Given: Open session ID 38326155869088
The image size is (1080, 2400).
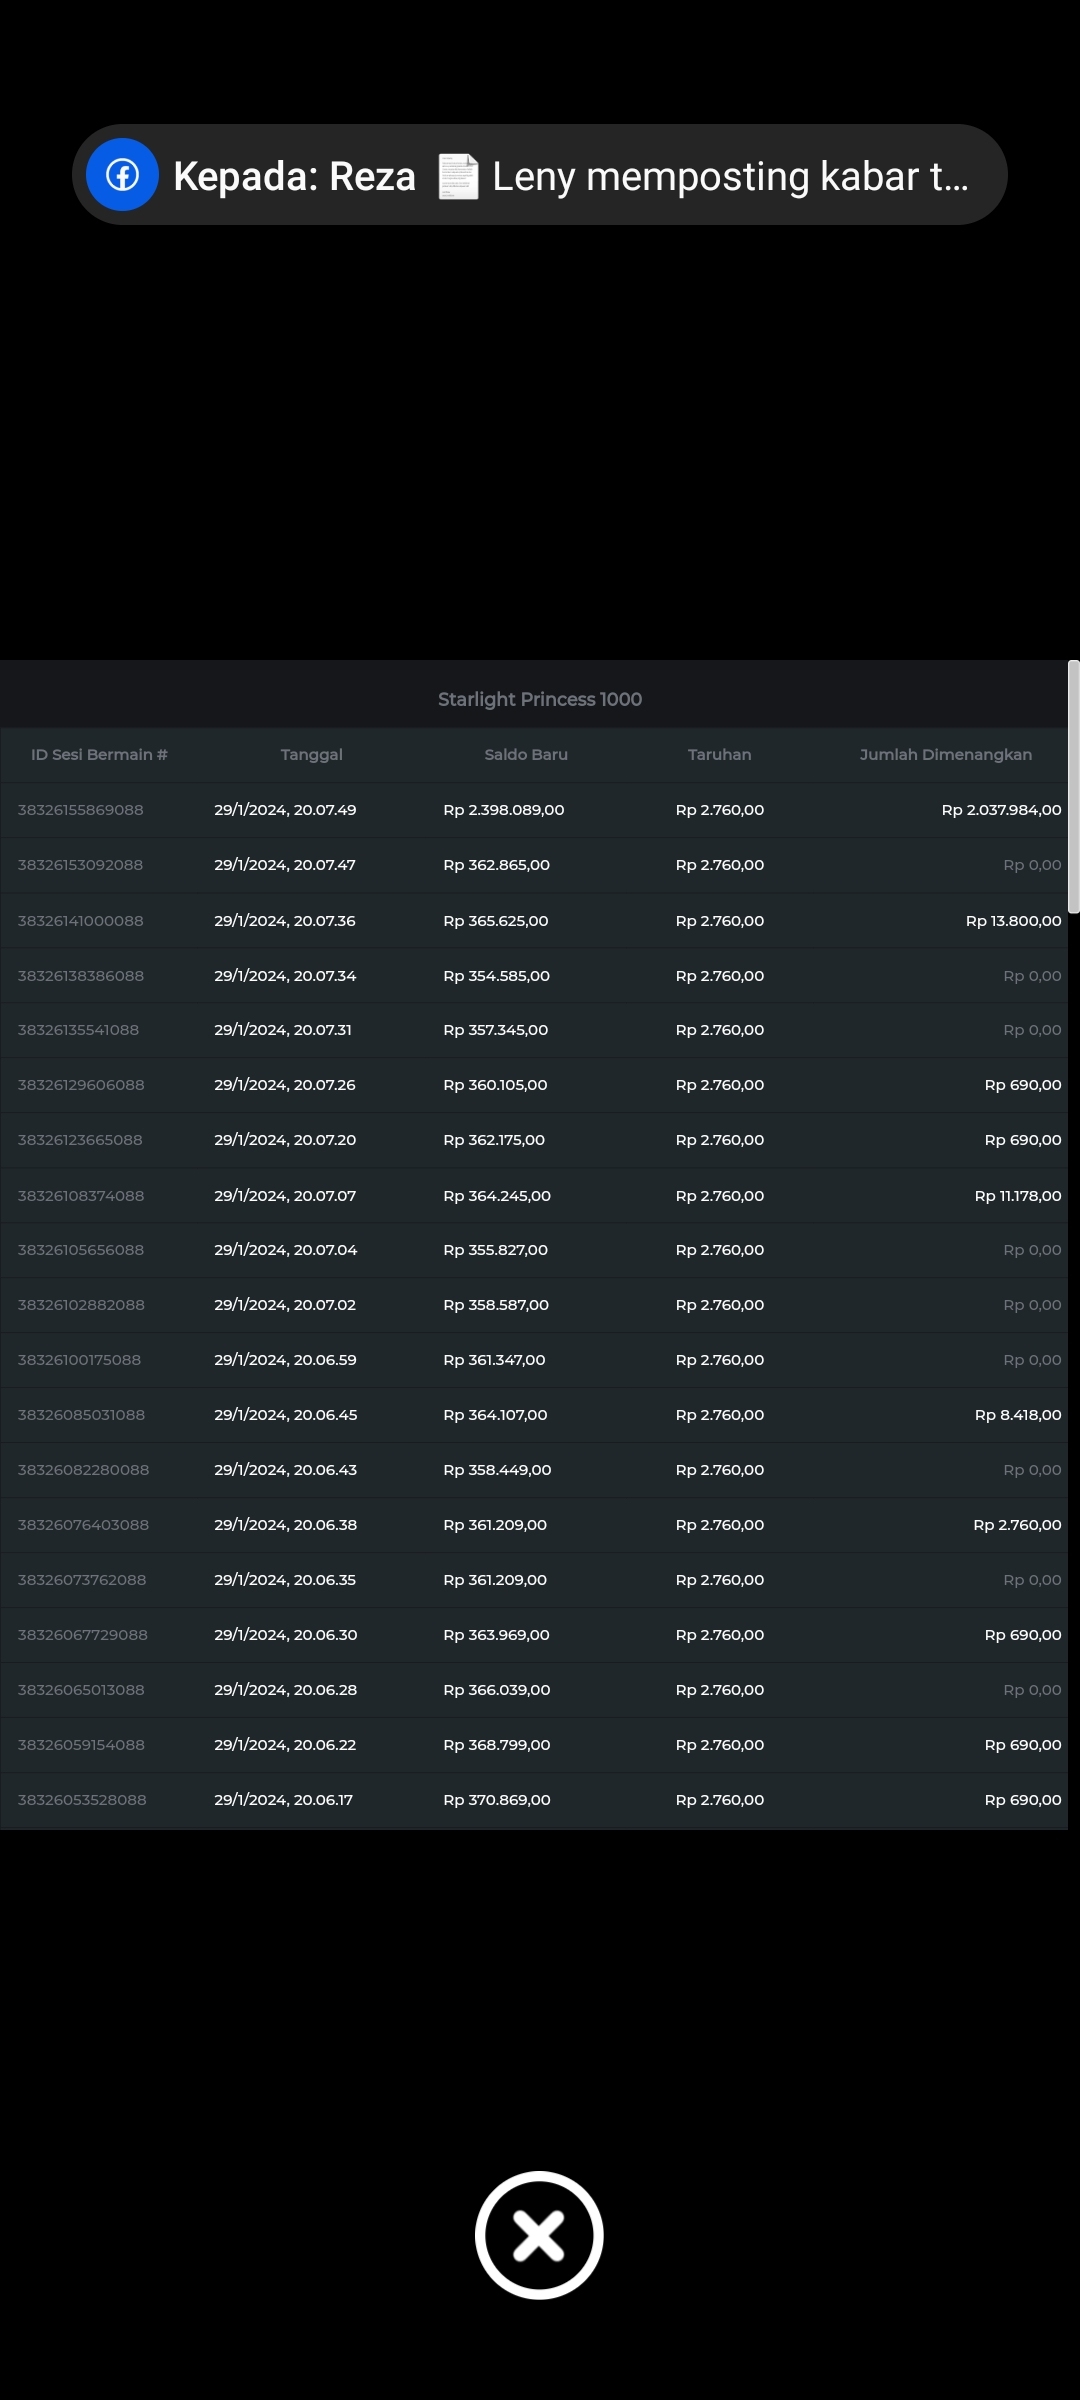Looking at the screenshot, I should click(81, 810).
